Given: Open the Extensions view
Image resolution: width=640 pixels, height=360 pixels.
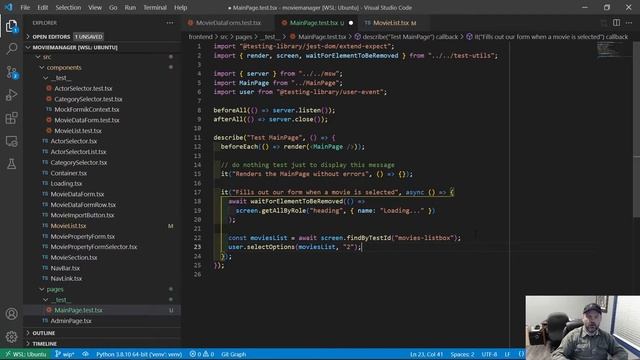Looking at the screenshot, I should [x=11, y=118].
